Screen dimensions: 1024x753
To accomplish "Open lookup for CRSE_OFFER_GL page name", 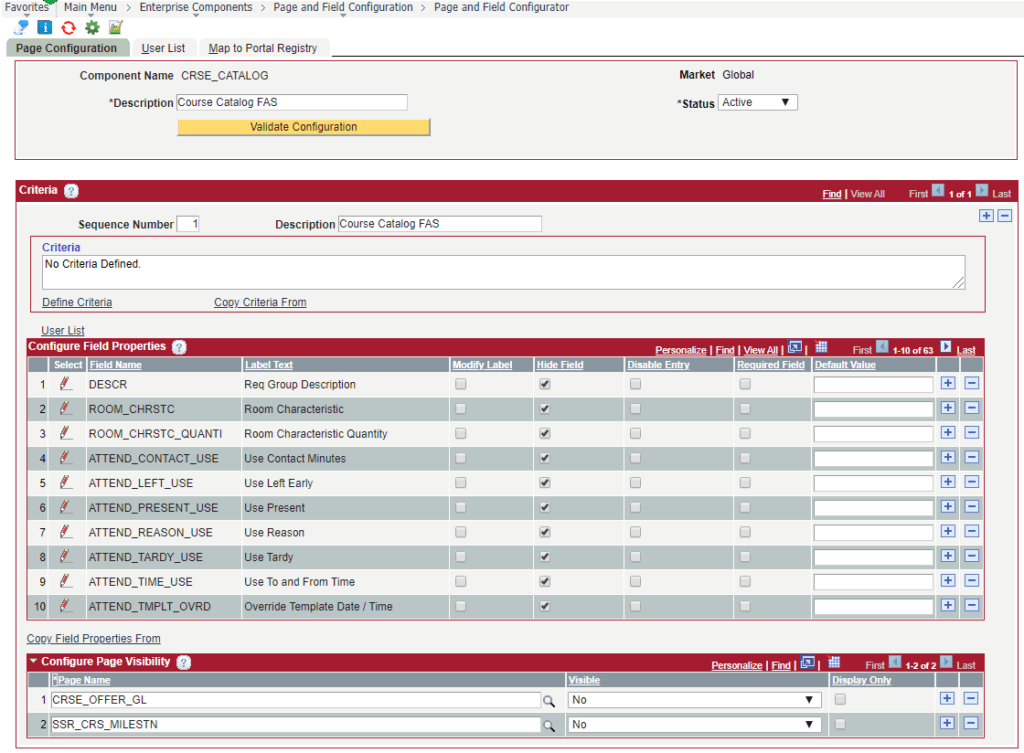I will 548,701.
